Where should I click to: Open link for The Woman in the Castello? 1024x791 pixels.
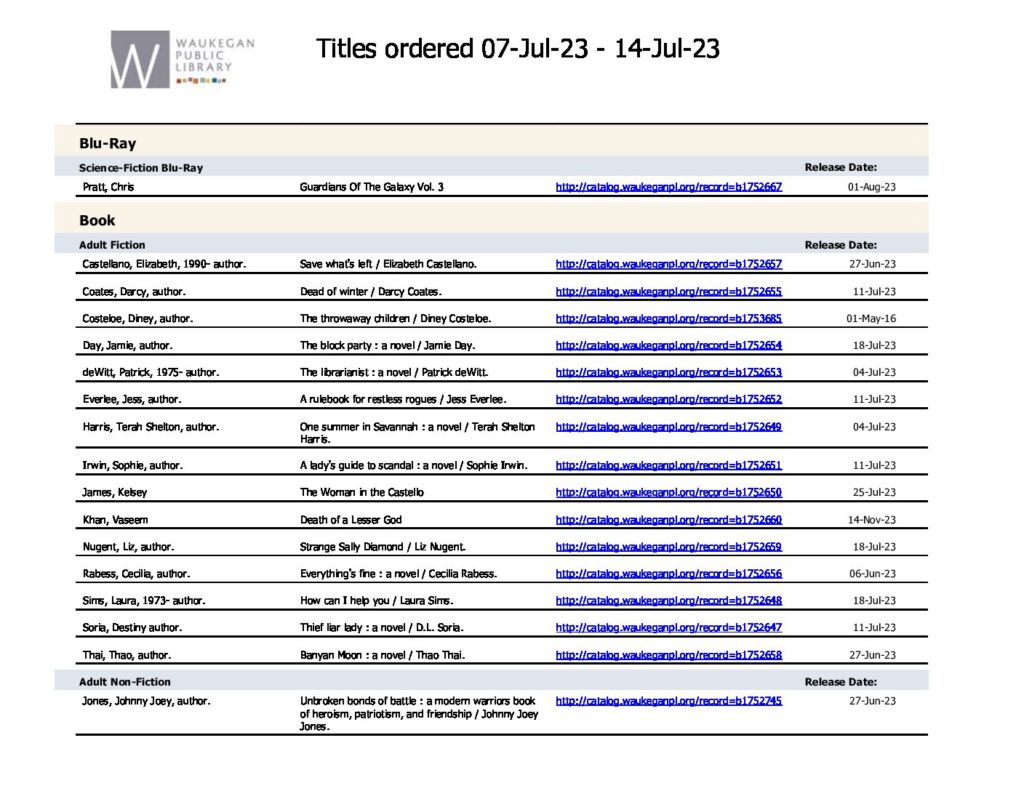[669, 492]
